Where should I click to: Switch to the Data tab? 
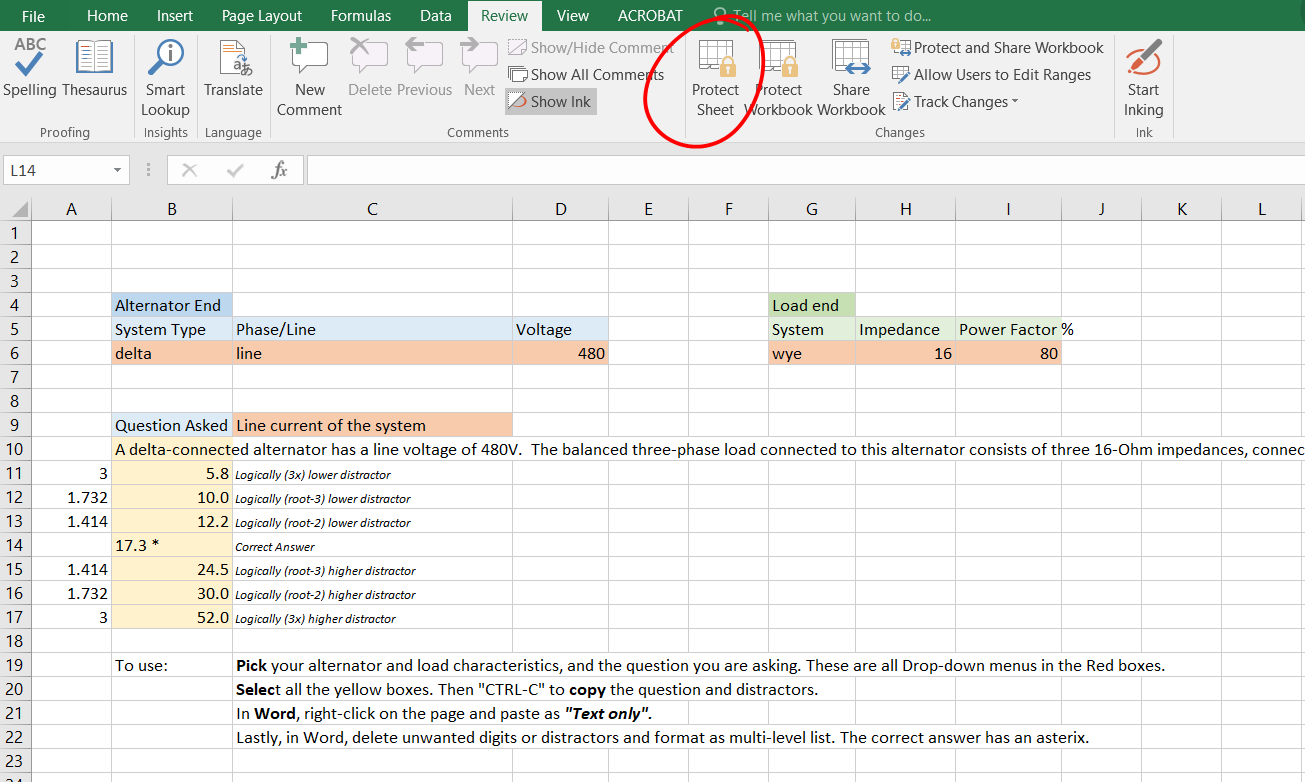click(x=435, y=16)
